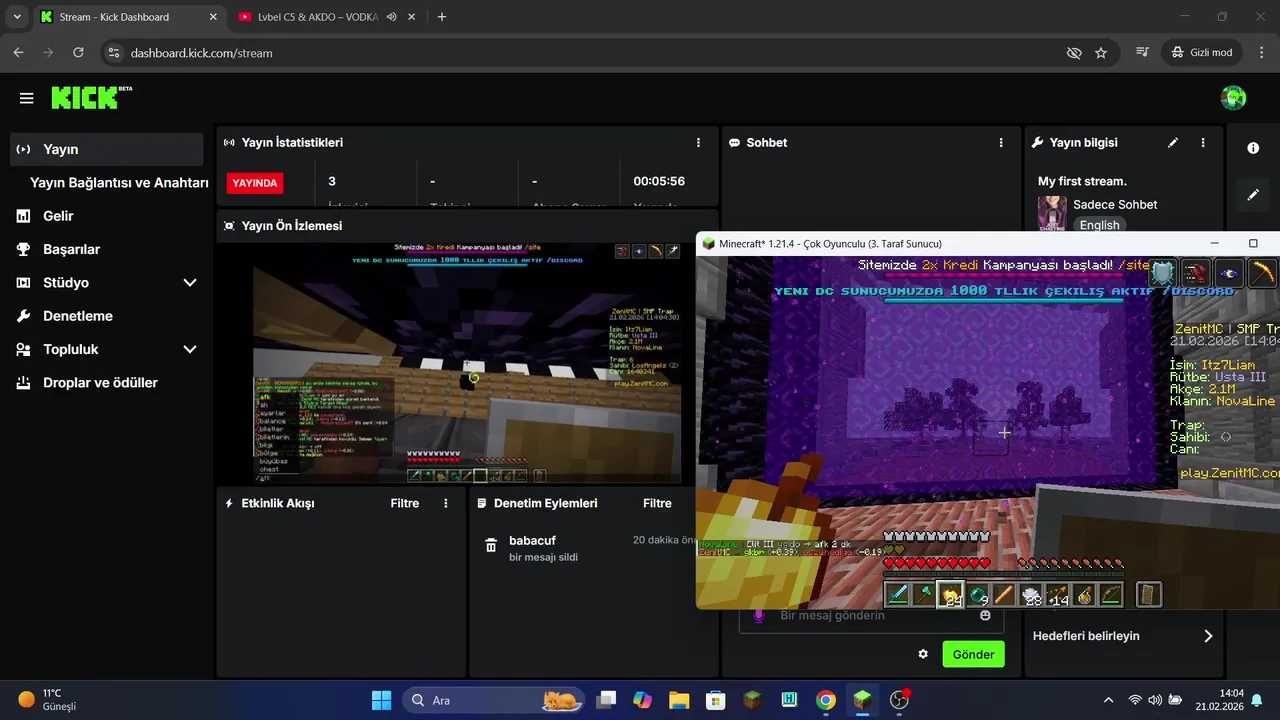The height and width of the screenshot is (720, 1280).
Task: Select the golden apple hotbar slot in Minecraft
Action: 950,595
